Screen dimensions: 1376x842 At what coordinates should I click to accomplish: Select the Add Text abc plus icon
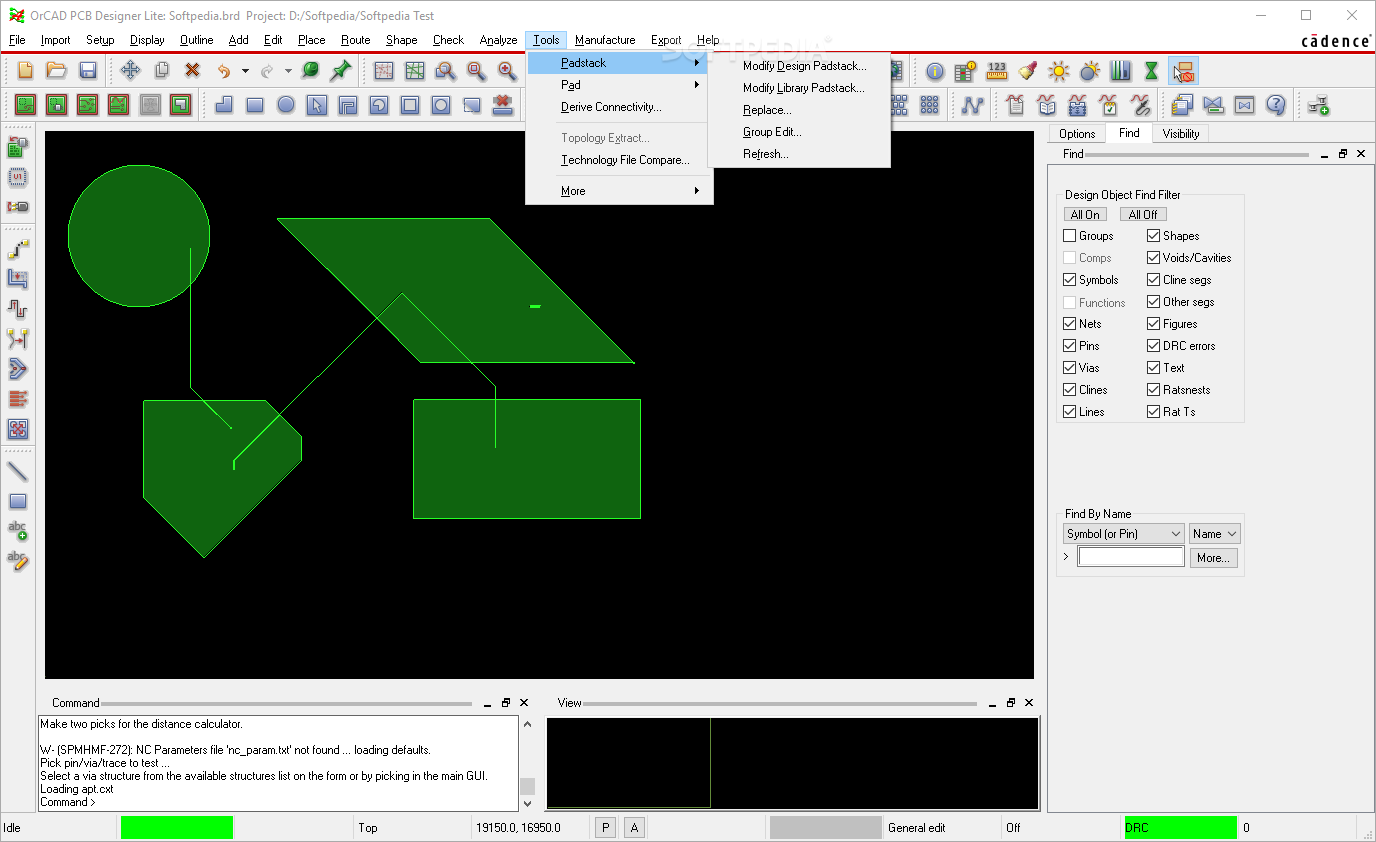tap(18, 531)
